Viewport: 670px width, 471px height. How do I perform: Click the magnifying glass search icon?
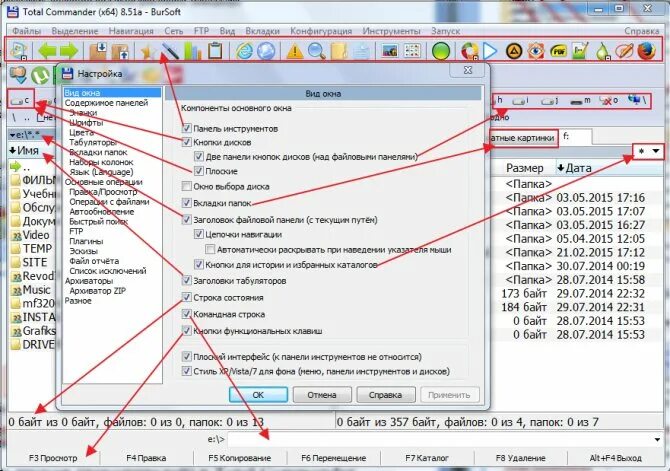click(x=317, y=51)
